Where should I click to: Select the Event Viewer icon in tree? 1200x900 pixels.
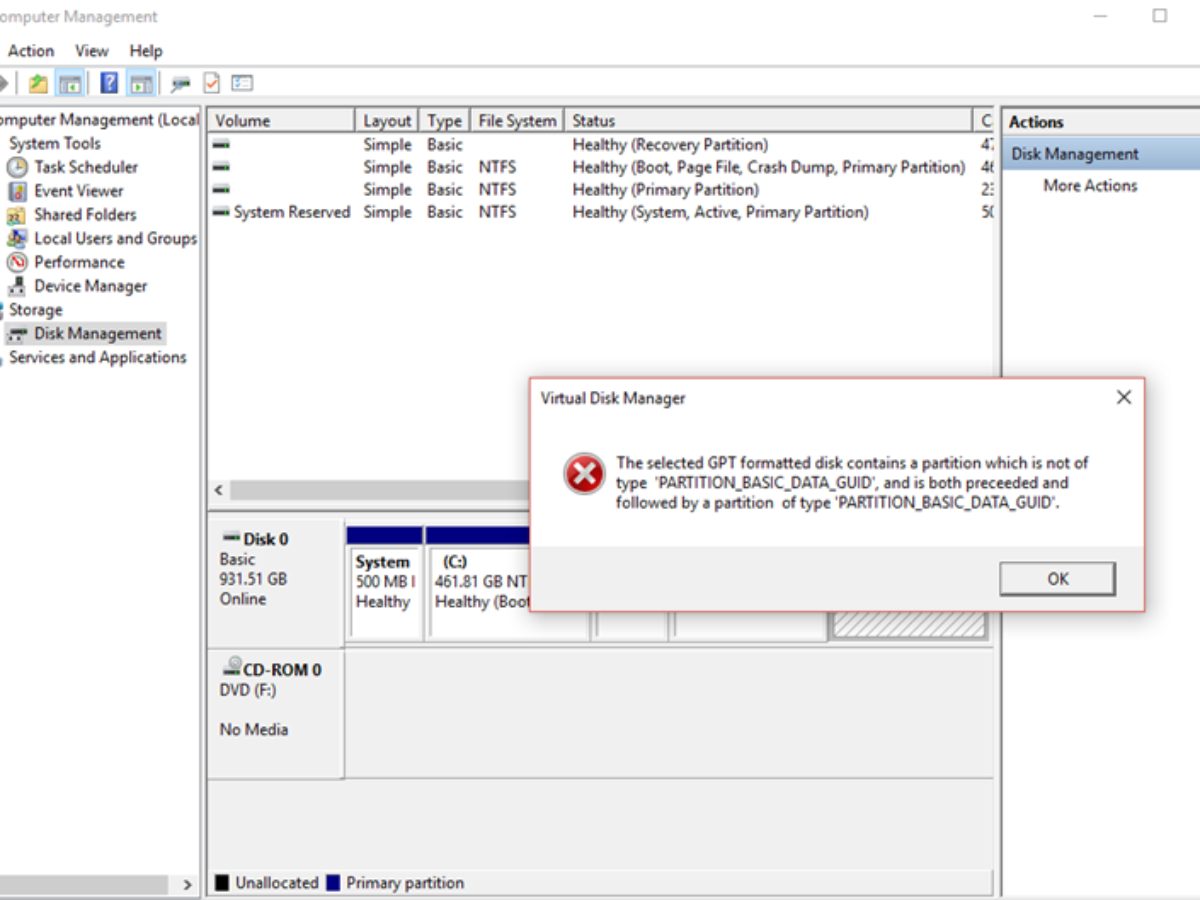17,191
